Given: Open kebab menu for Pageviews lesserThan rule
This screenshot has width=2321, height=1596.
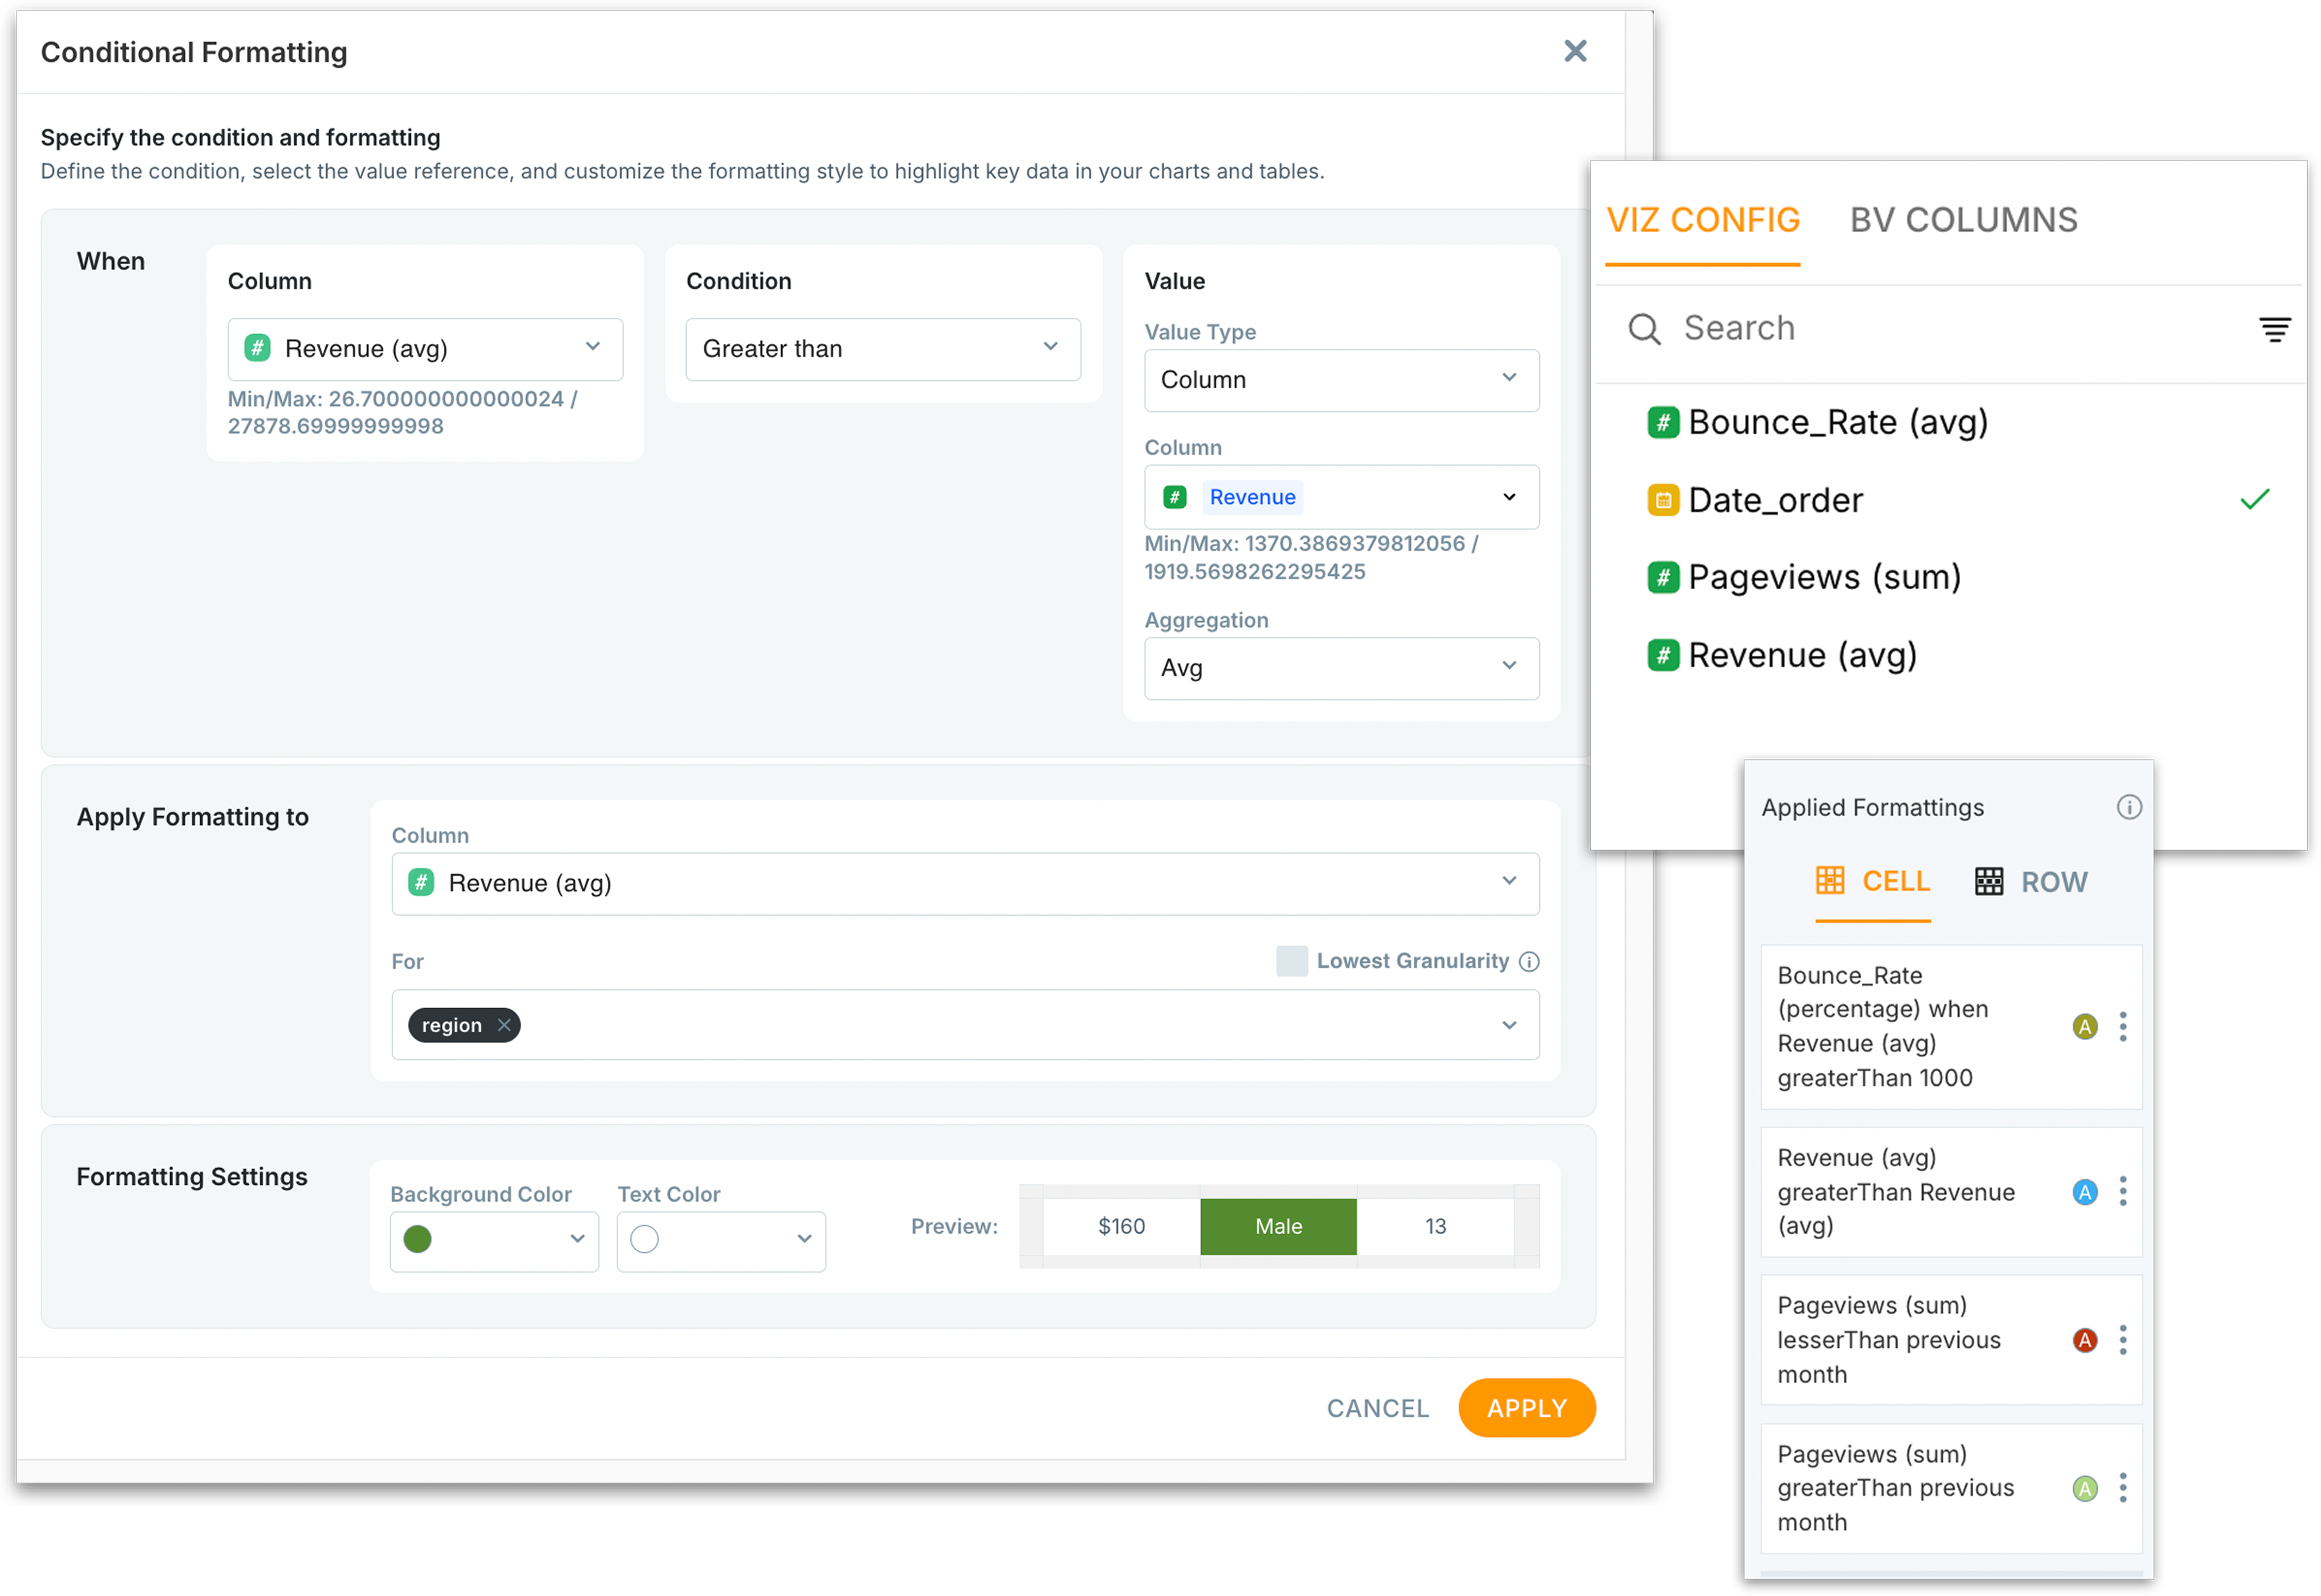Looking at the screenshot, I should [x=2123, y=1340].
